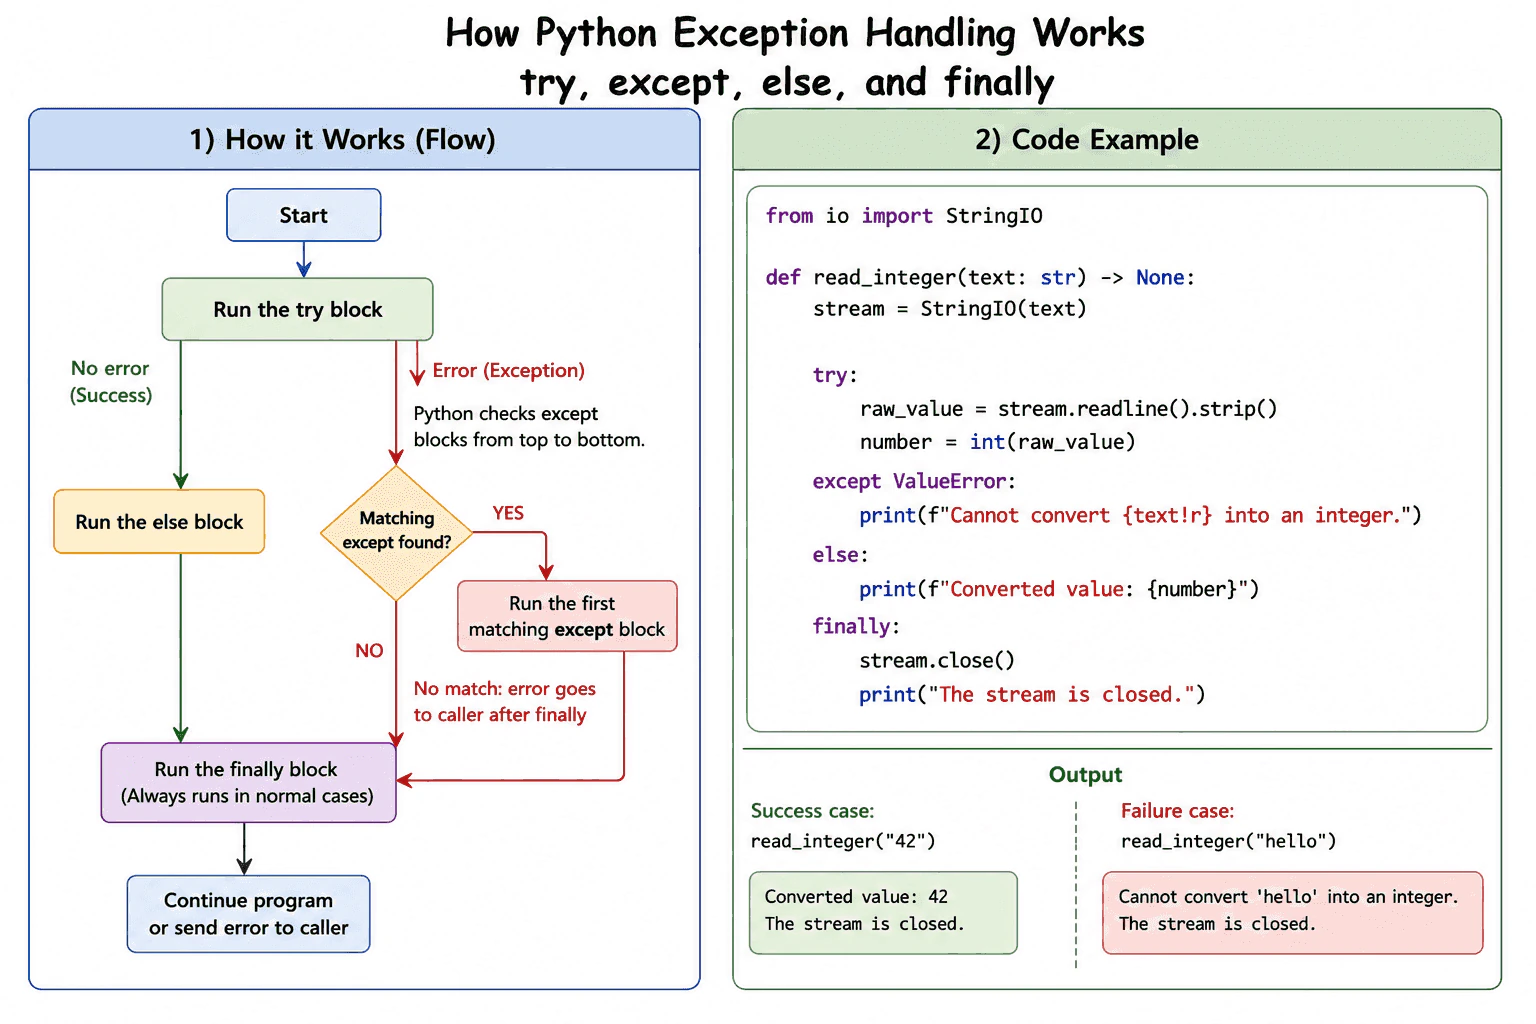Click 'Run the first matching except block' box

[567, 616]
